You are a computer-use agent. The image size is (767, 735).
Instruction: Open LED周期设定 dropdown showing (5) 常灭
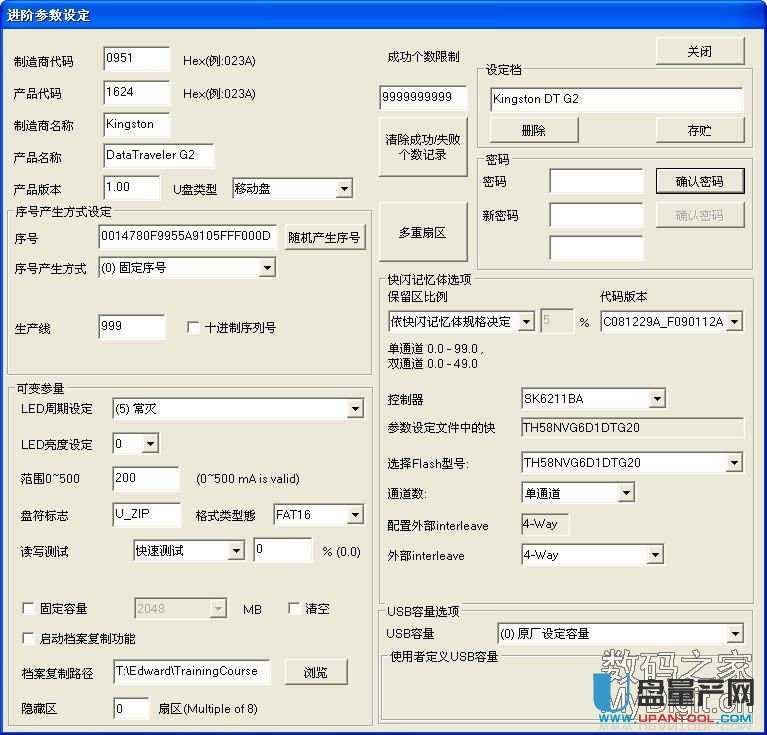tap(238, 409)
